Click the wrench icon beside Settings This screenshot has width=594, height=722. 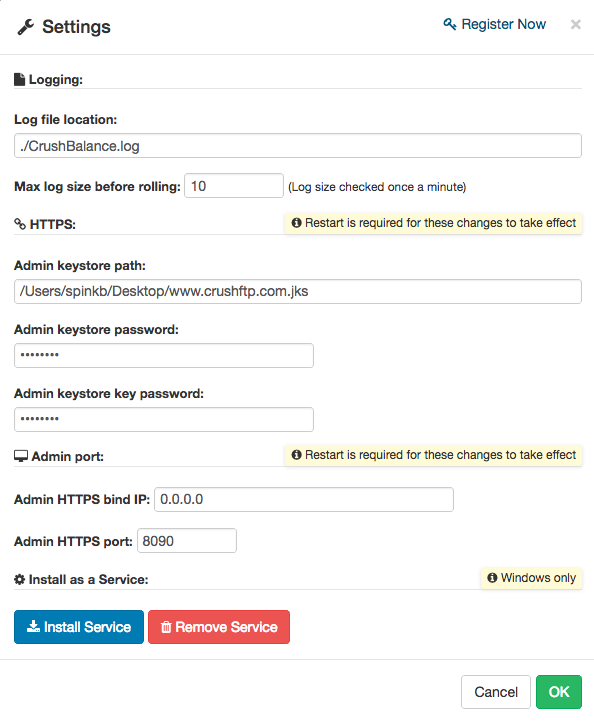pyautogui.click(x=26, y=27)
